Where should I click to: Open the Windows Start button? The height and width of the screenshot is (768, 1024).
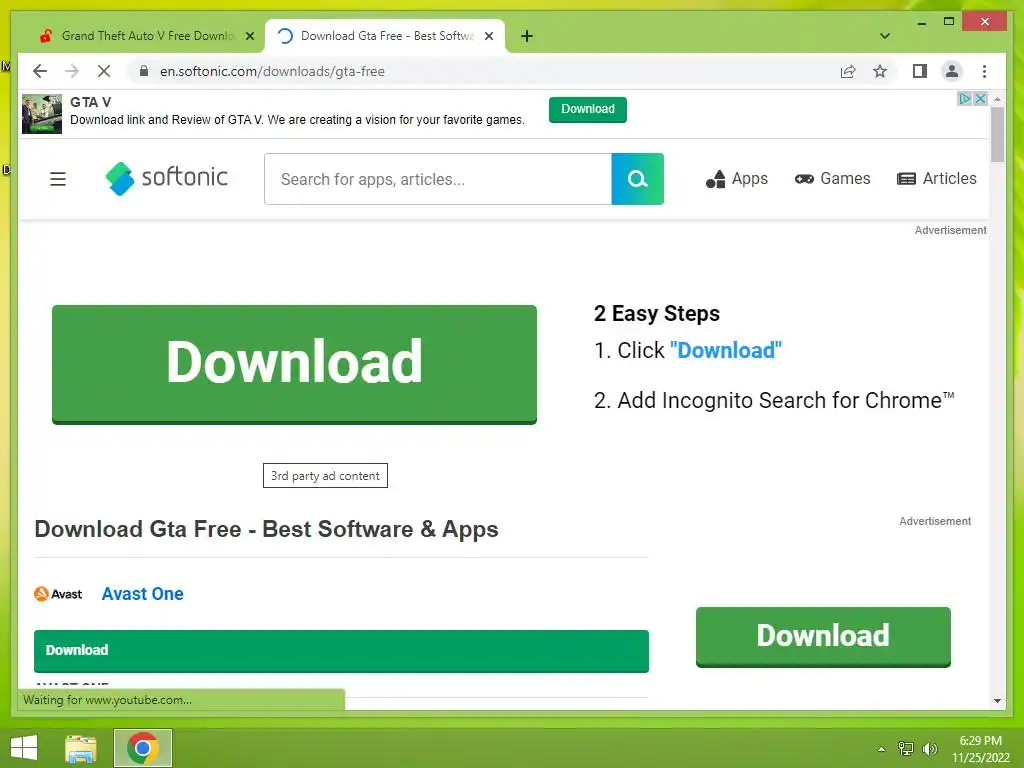24,748
